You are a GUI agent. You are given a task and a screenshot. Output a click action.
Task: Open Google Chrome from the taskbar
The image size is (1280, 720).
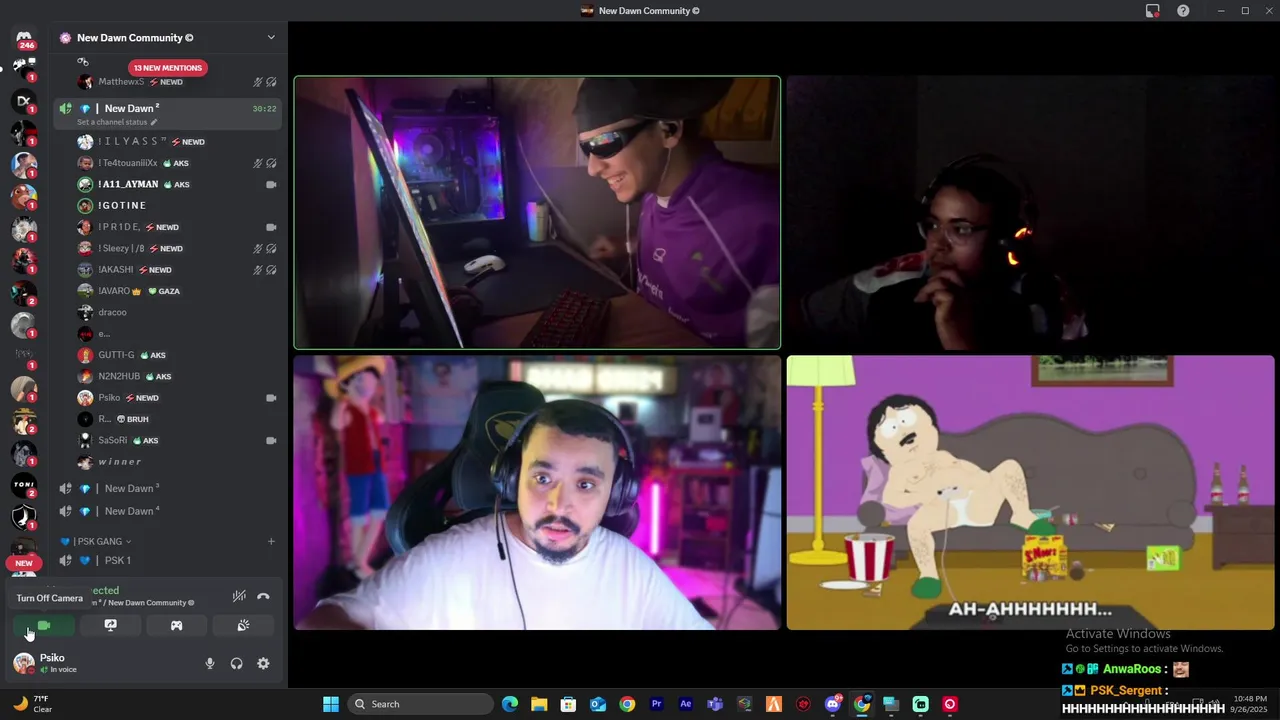pyautogui.click(x=627, y=704)
